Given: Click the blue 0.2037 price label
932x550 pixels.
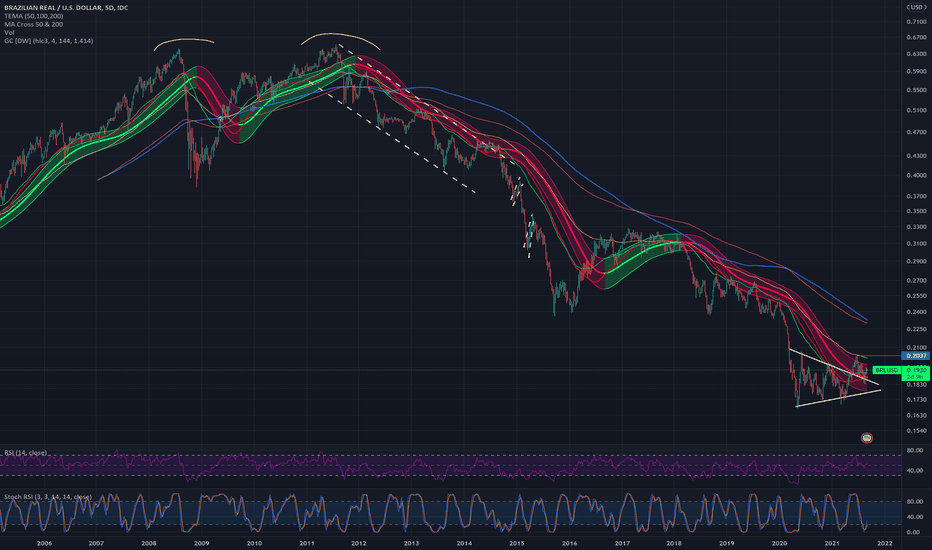Looking at the screenshot, I should (917, 356).
